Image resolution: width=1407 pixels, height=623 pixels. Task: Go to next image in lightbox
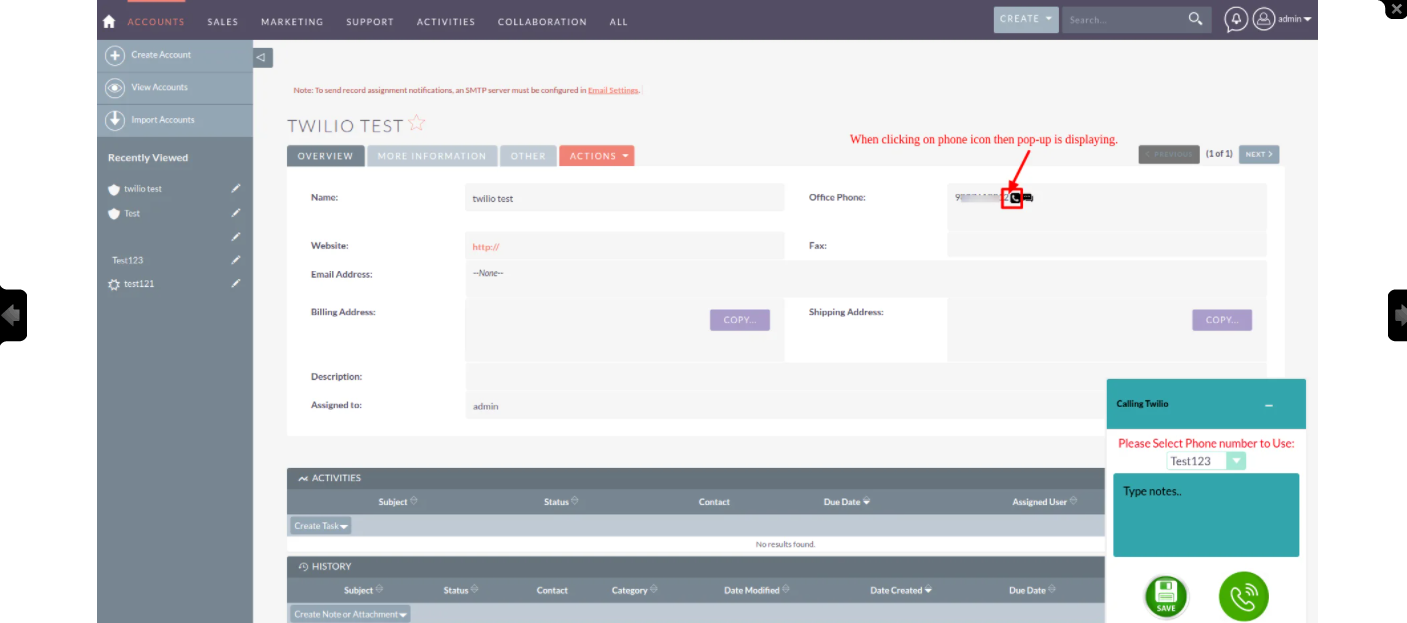[x=1397, y=315]
